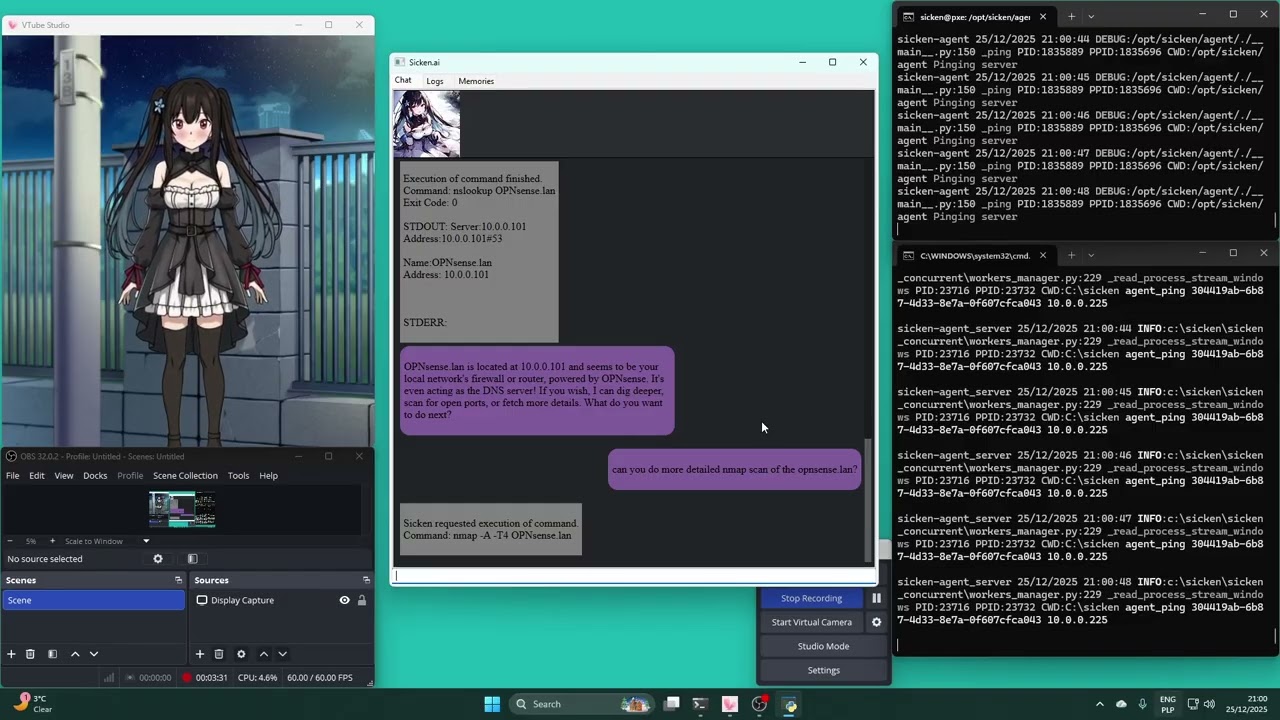Open the OBS File menu
This screenshot has height=720, width=1280.
[x=12, y=476]
